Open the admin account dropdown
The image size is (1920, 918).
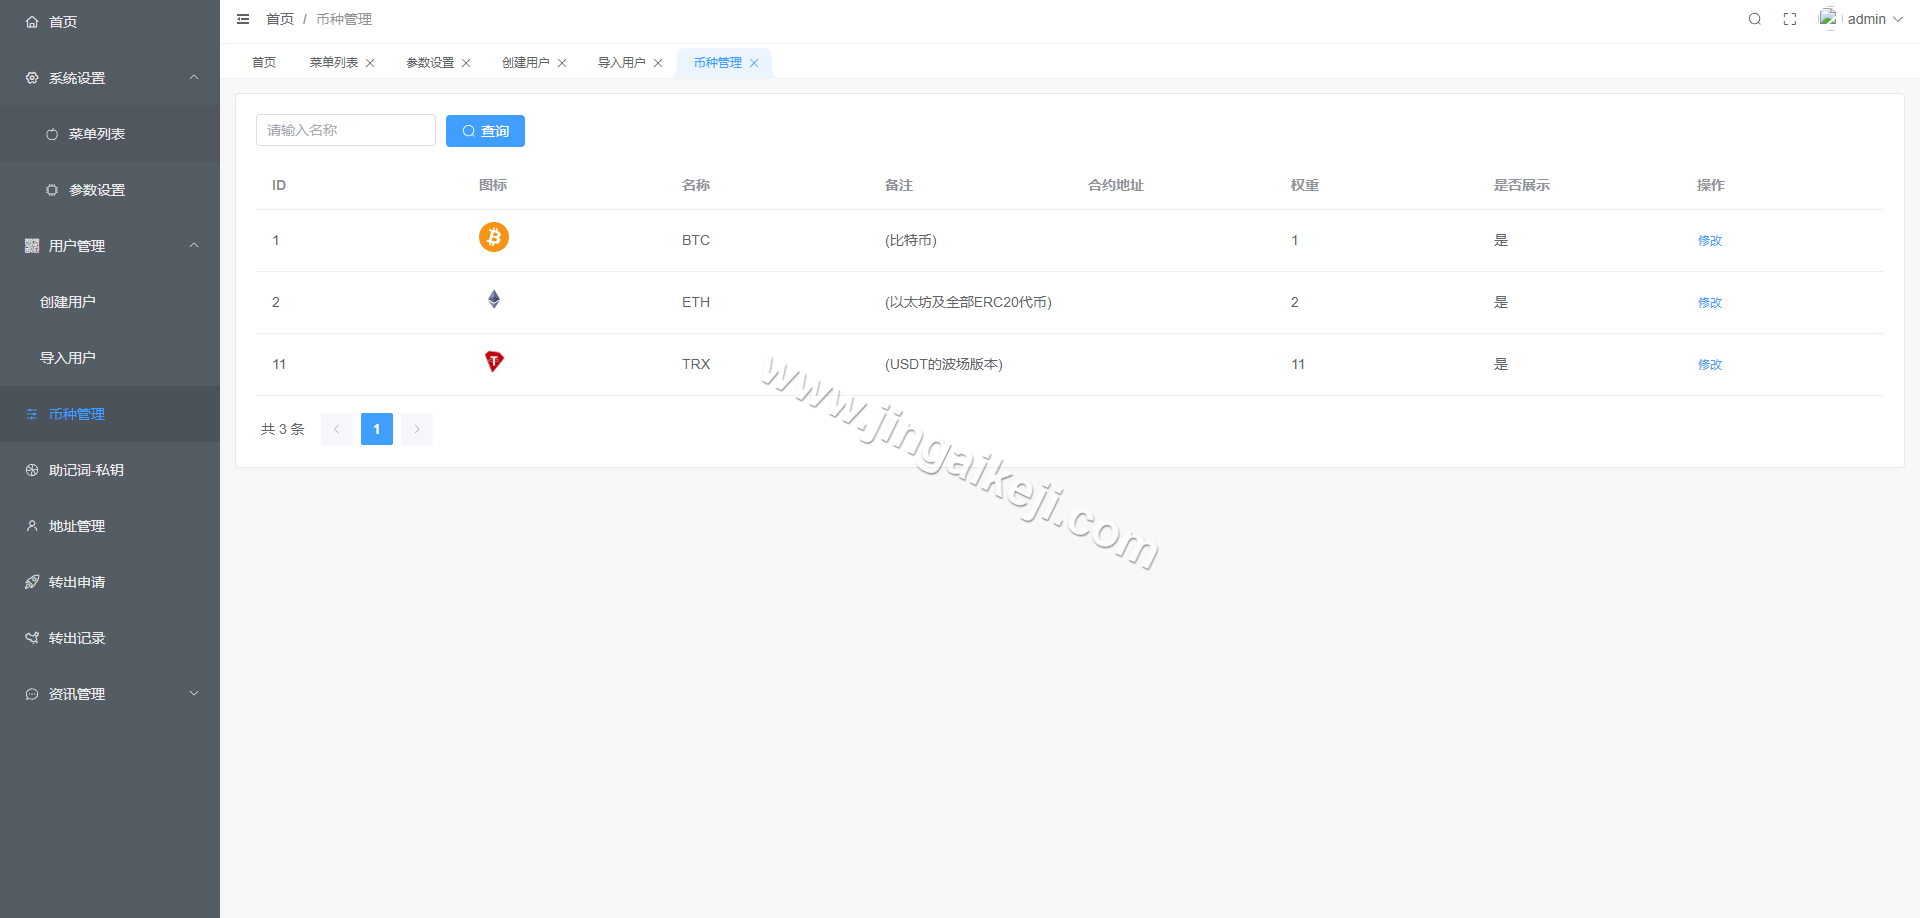click(1866, 19)
